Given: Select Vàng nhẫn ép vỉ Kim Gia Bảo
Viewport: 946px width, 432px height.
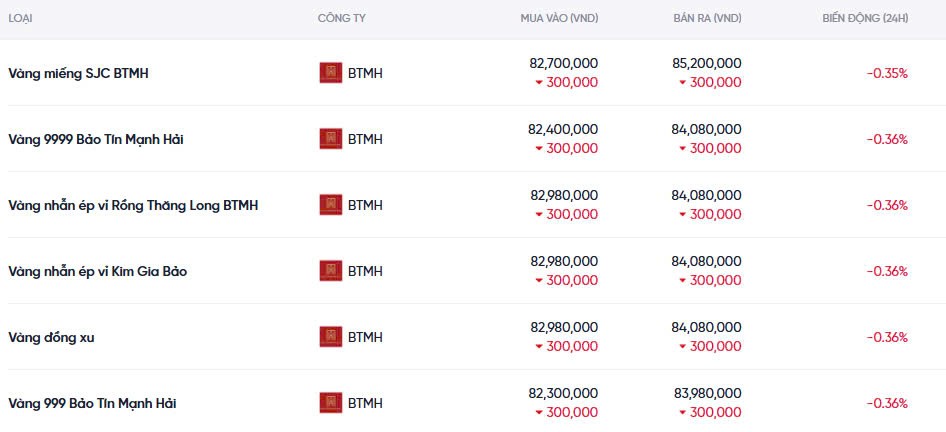Looking at the screenshot, I should (97, 271).
